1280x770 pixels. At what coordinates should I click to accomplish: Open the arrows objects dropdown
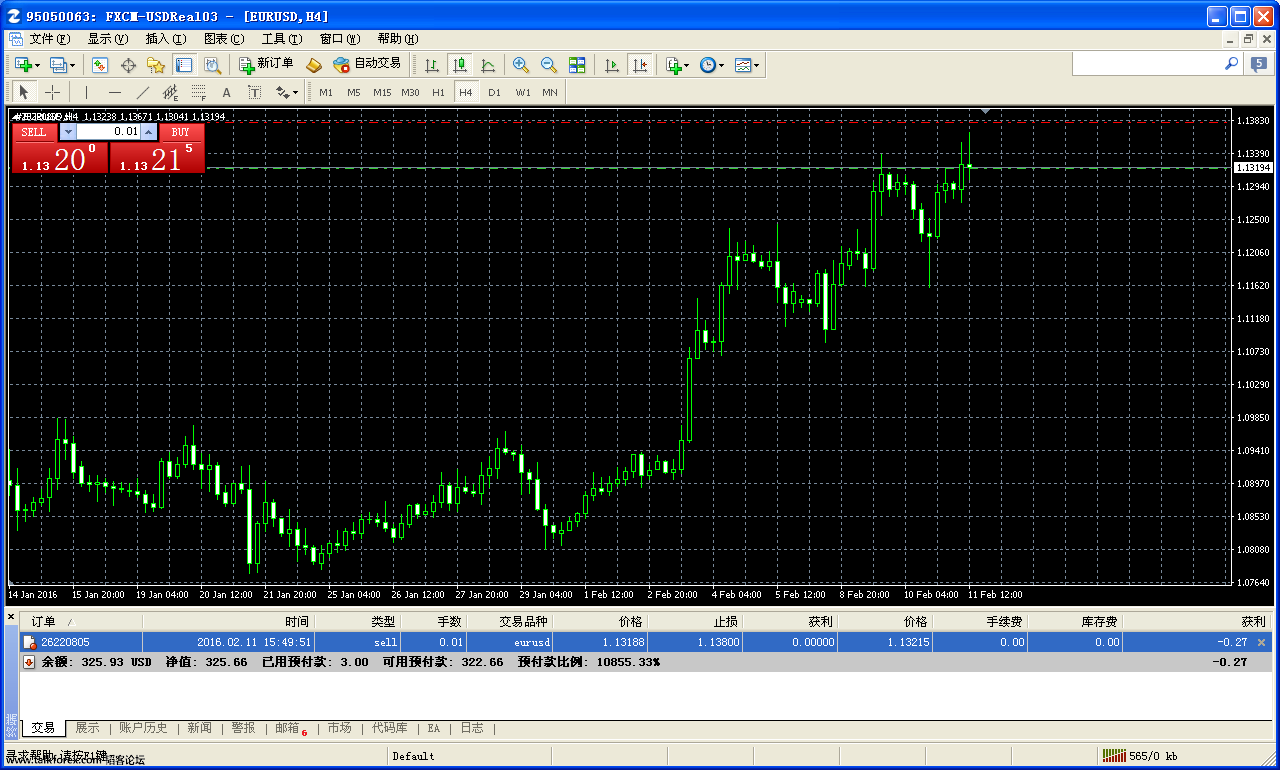tap(287, 92)
